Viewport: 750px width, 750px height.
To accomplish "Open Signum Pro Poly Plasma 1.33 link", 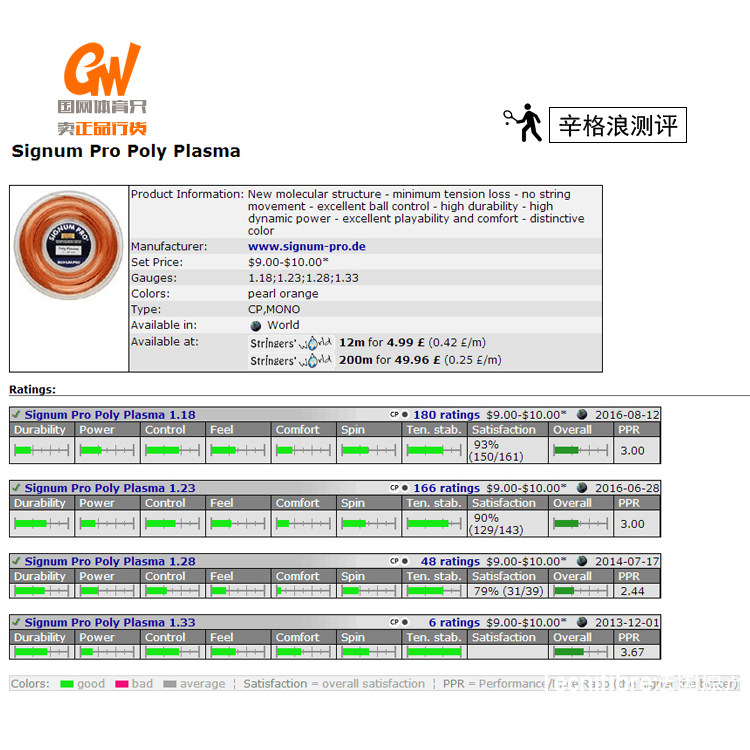I will (110, 622).
